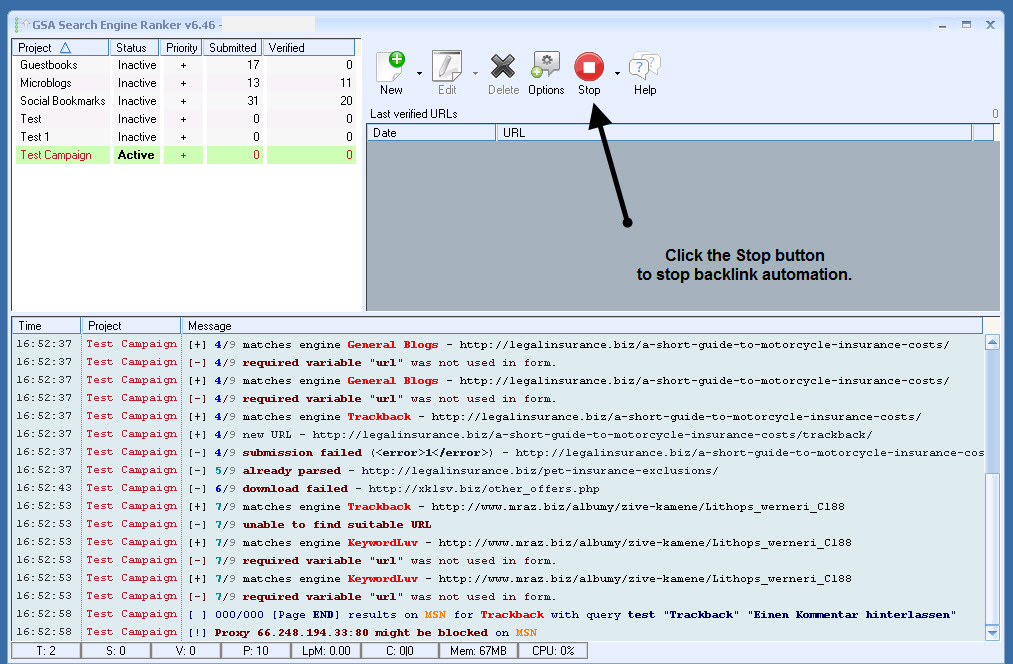Select the Social Bookmarks project

click(x=62, y=101)
